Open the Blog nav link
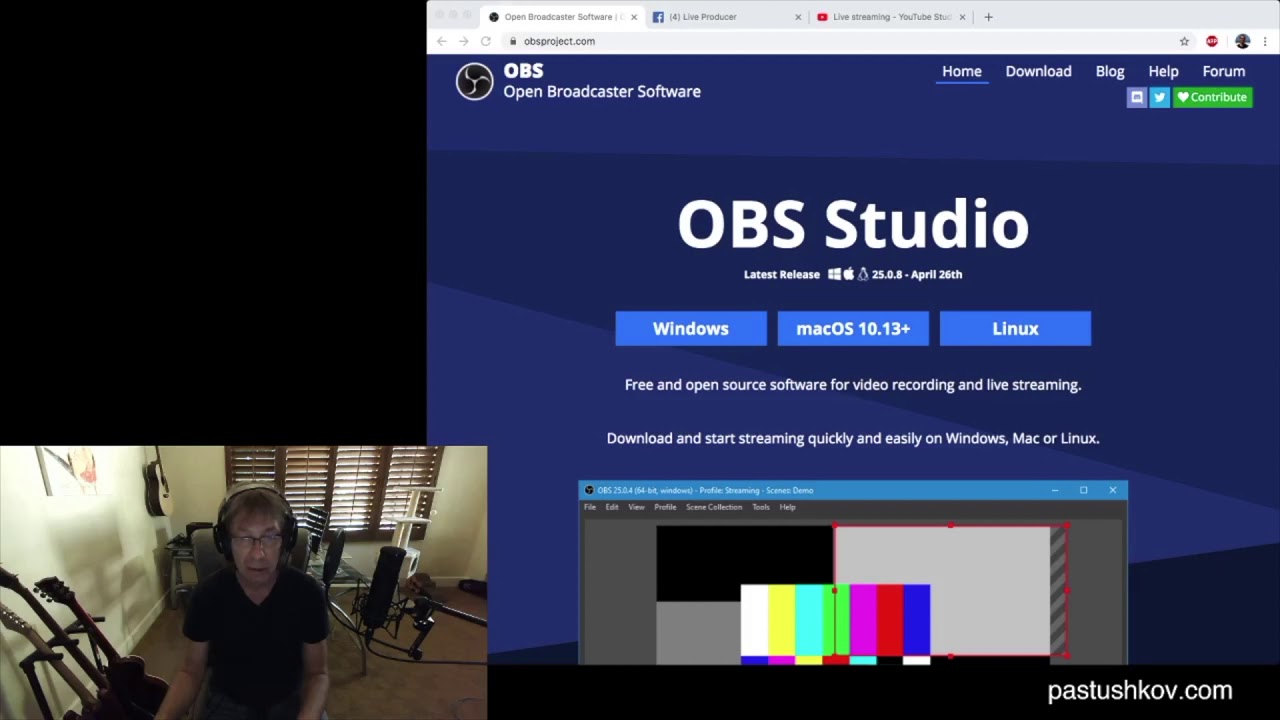 1110,71
